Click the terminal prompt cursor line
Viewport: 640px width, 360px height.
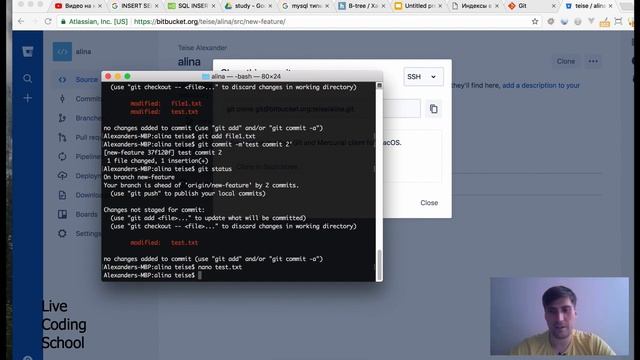(x=152, y=276)
